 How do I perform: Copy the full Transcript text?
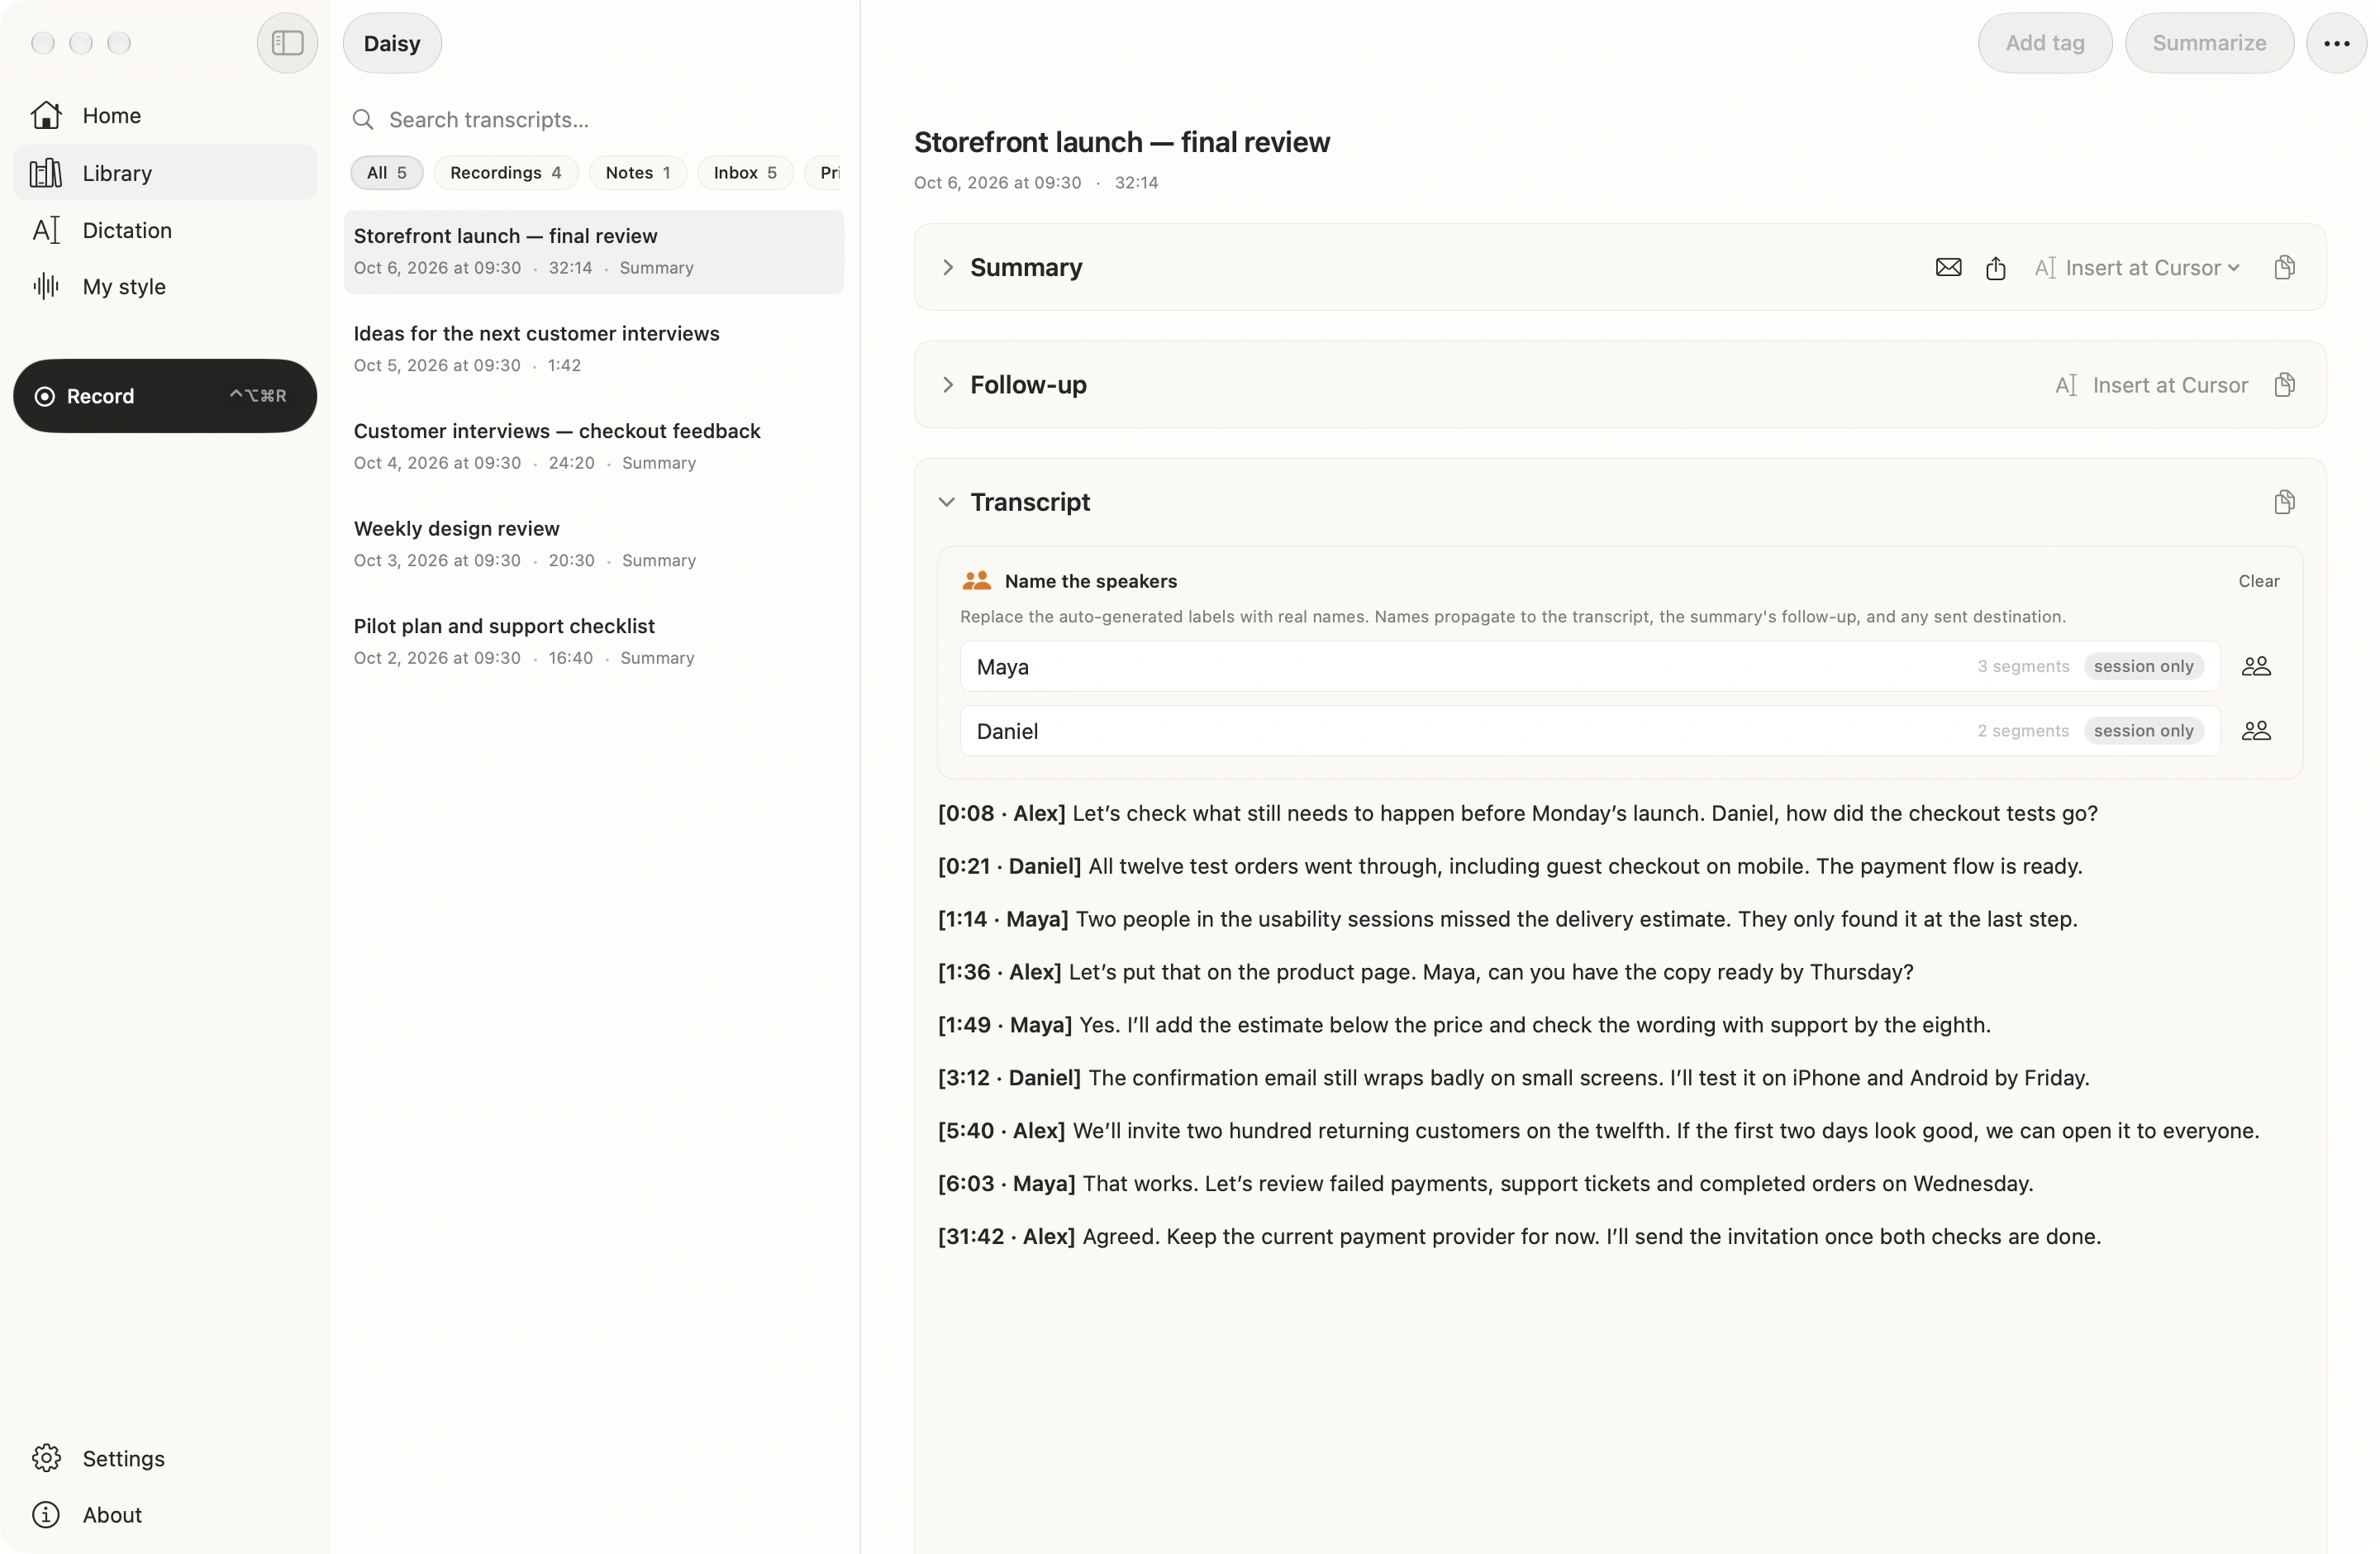click(x=2284, y=502)
